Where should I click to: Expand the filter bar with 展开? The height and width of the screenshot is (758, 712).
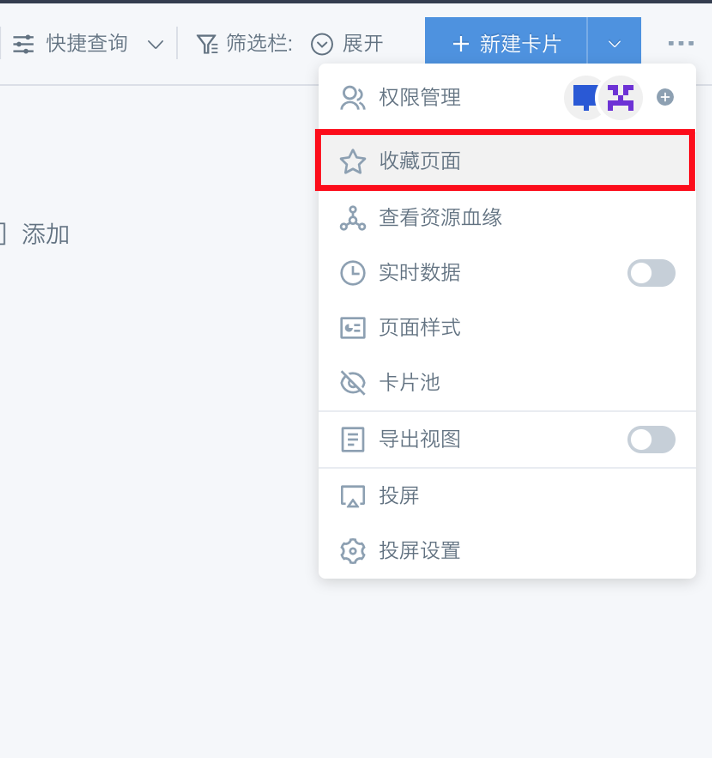(347, 44)
